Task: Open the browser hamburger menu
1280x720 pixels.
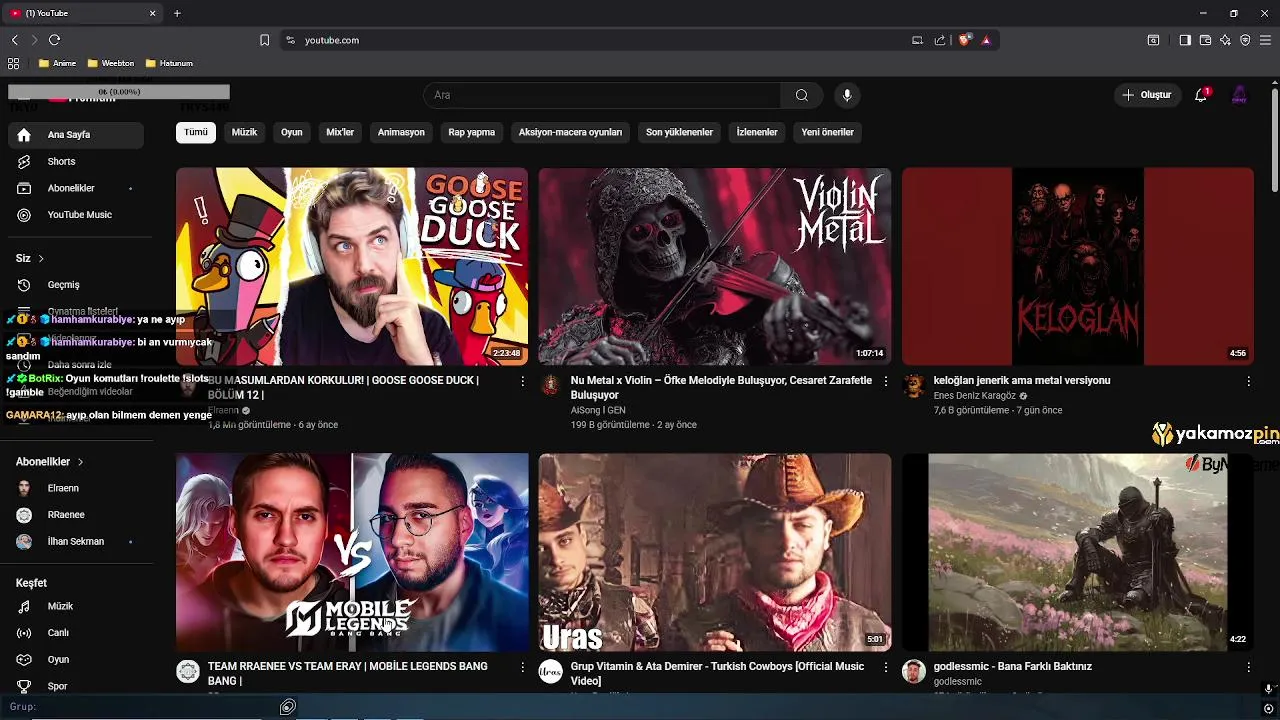Action: pyautogui.click(x=1265, y=40)
